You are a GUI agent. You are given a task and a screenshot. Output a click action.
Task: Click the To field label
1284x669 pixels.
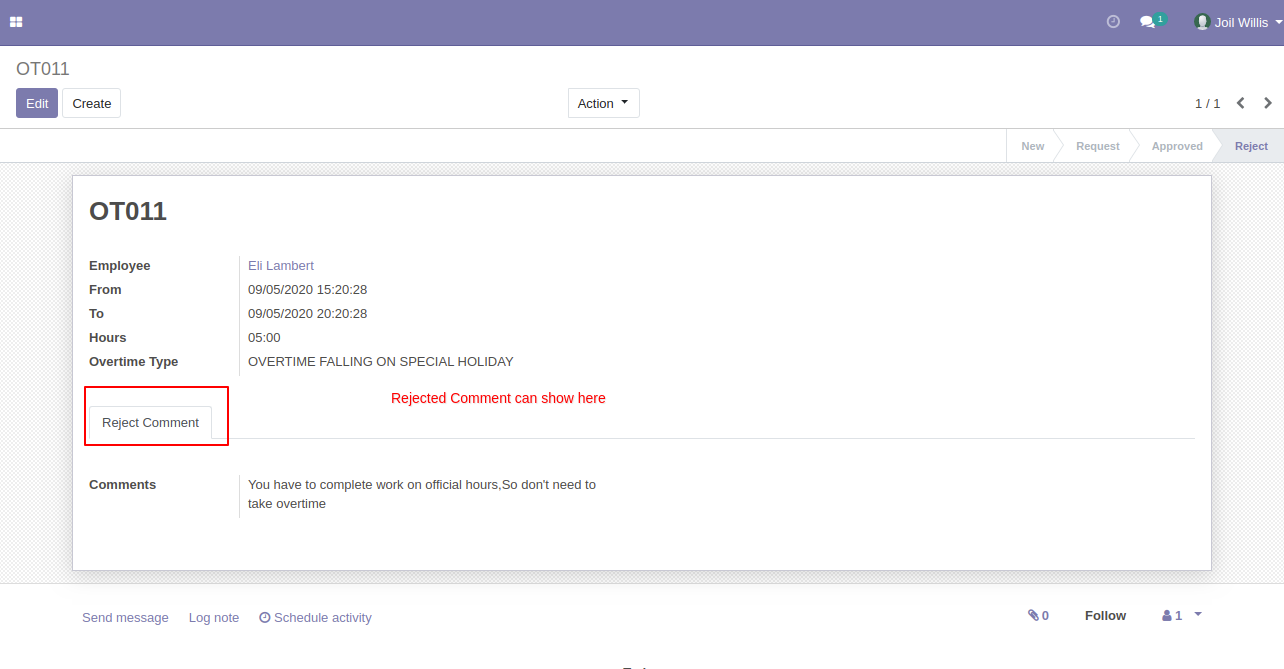point(97,314)
